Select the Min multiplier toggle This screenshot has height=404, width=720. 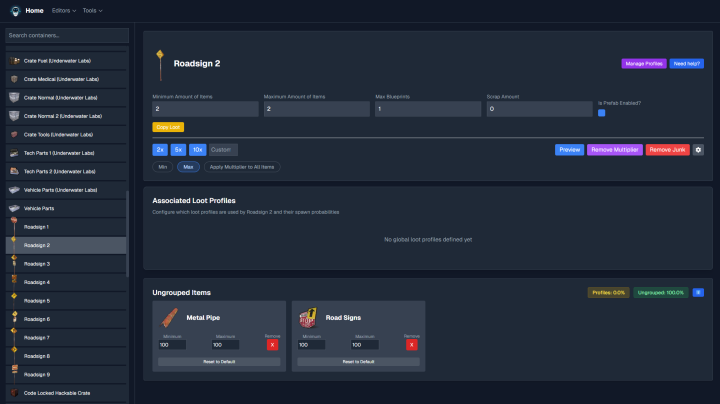[x=163, y=167]
